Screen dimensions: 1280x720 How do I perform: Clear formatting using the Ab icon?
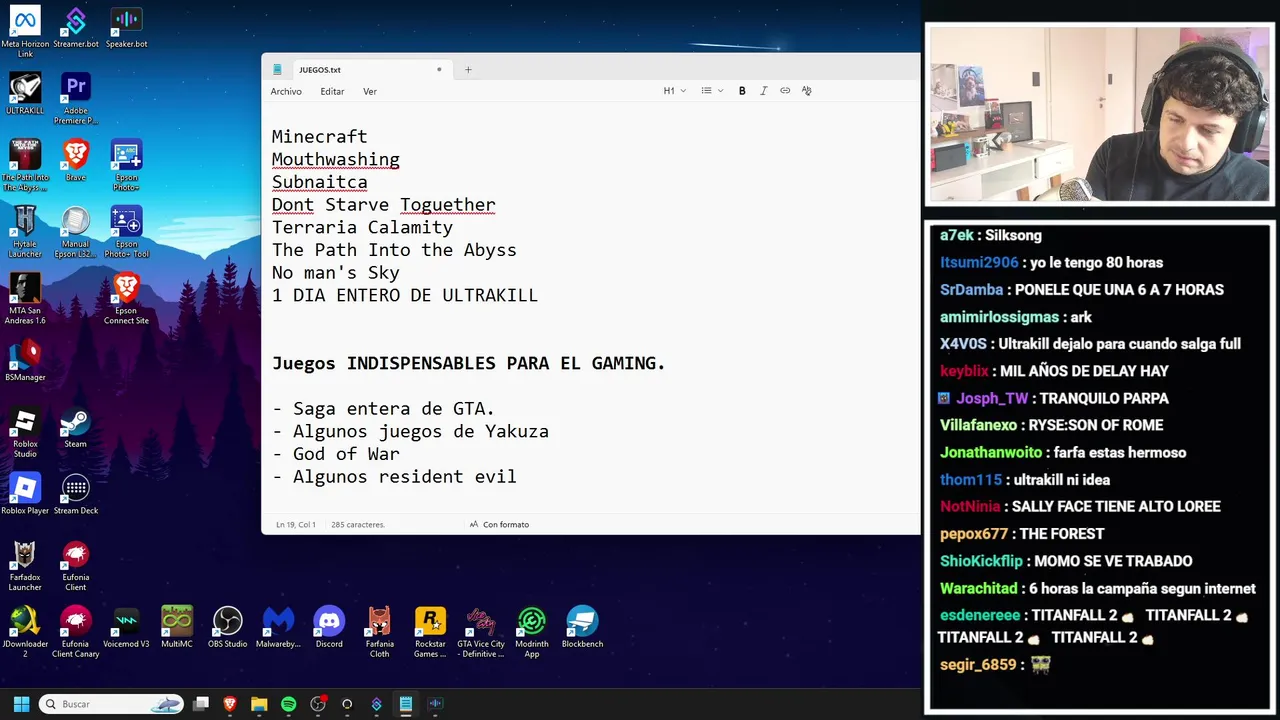(806, 91)
